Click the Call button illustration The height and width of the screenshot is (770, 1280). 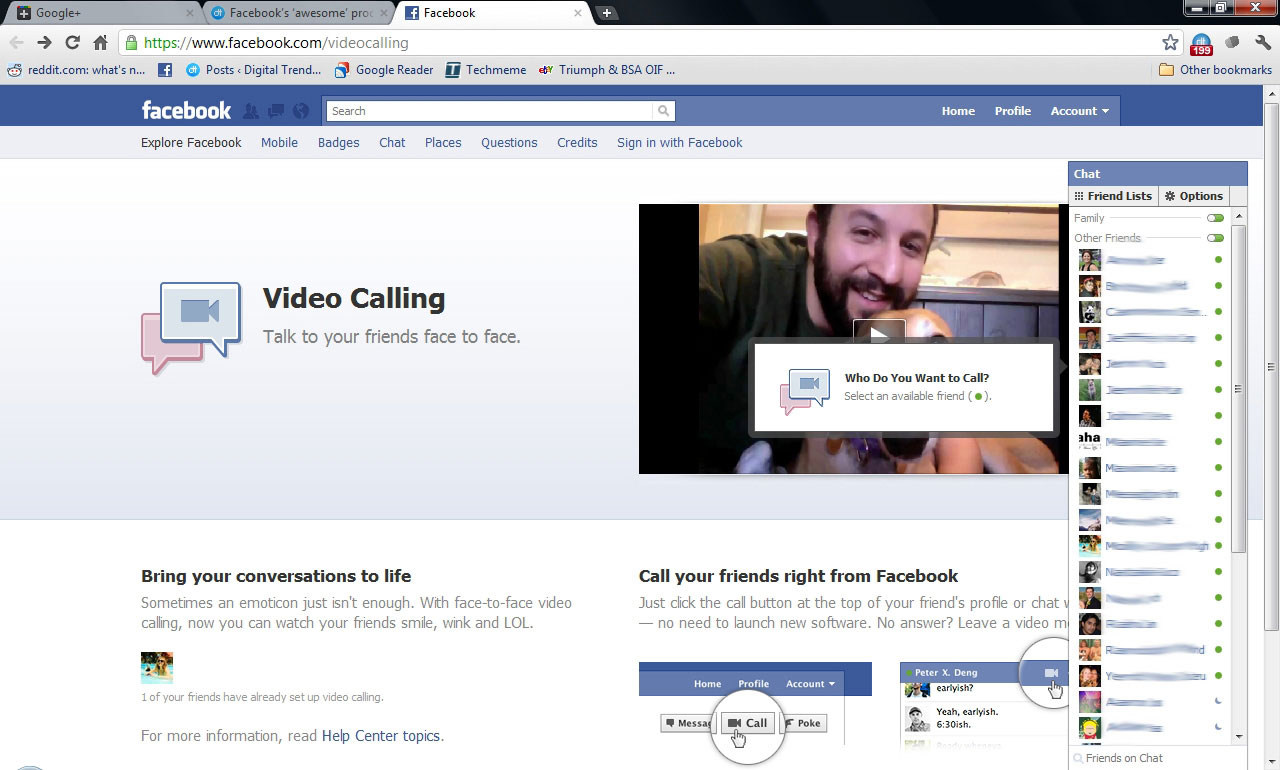tap(747, 723)
